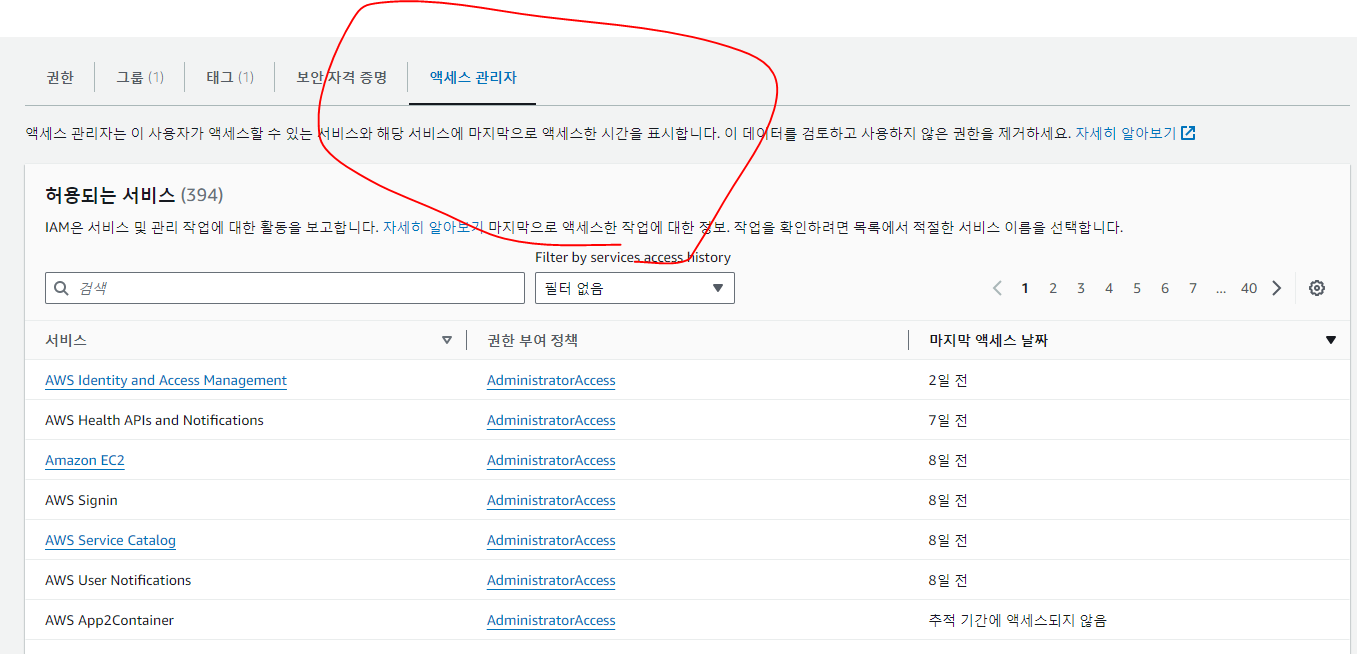Switch to the 그룹 (1) tab
Image resolution: width=1357 pixels, height=654 pixels.
pos(140,77)
